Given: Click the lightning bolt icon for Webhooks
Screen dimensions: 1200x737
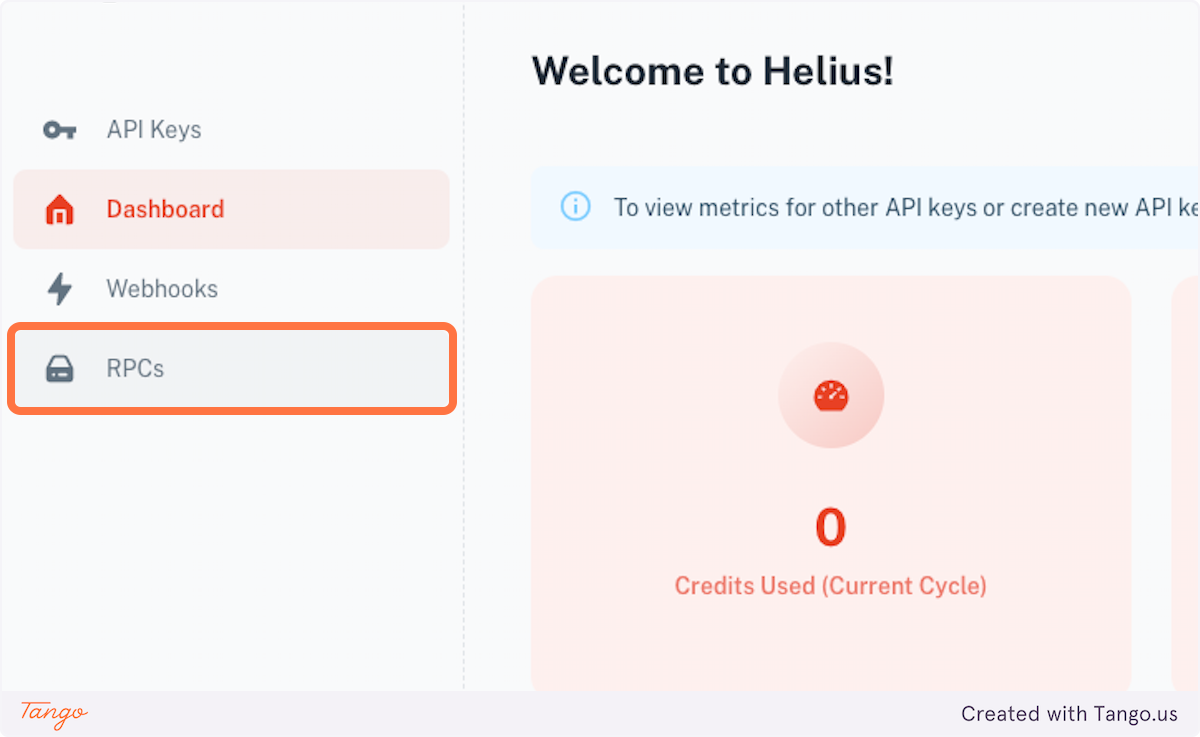Looking at the screenshot, I should (57, 289).
